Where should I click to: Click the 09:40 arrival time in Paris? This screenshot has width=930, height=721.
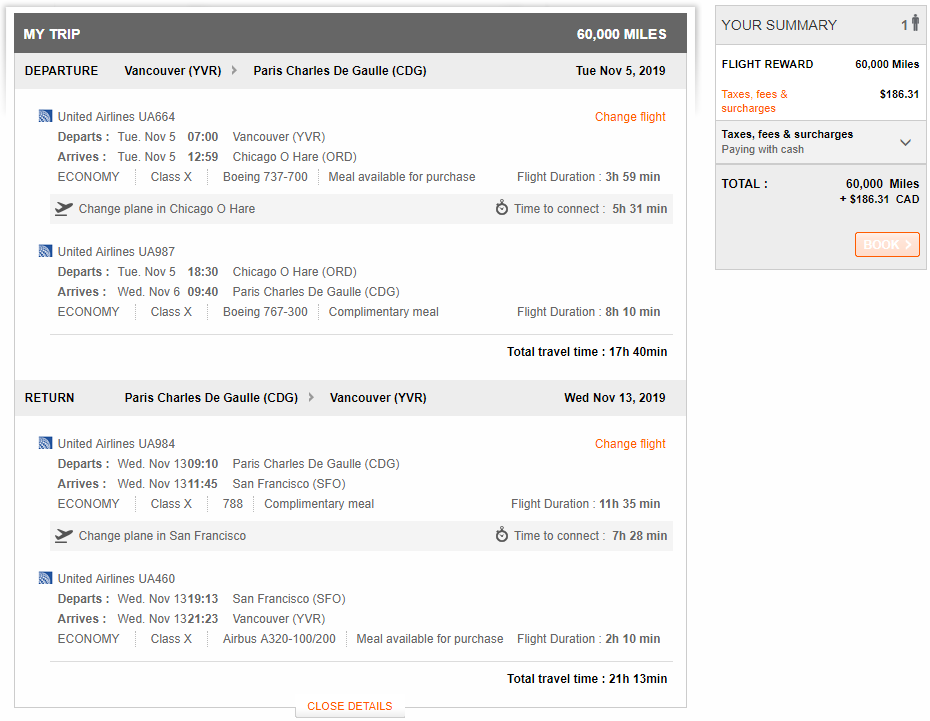pyautogui.click(x=203, y=292)
